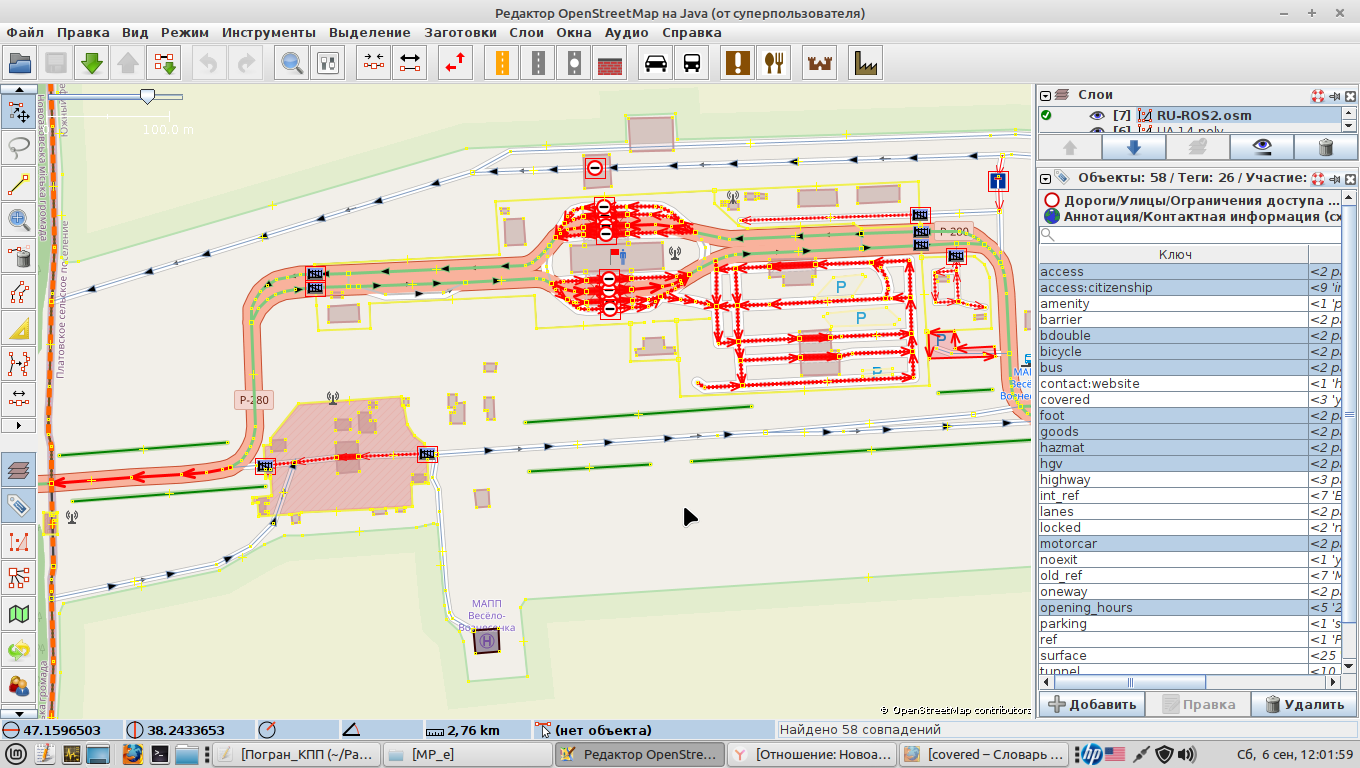Activate the Draw nodes tool

tap(19, 184)
